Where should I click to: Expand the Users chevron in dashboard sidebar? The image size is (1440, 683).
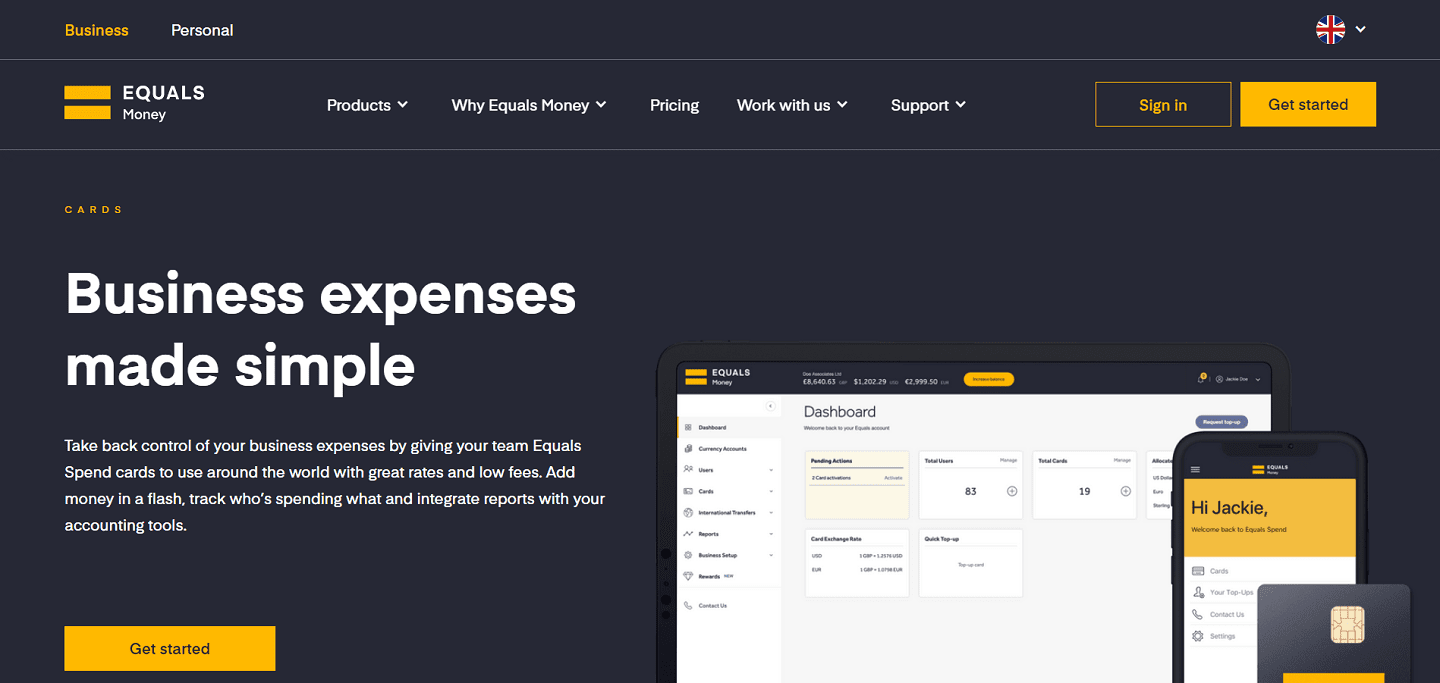pos(771,470)
